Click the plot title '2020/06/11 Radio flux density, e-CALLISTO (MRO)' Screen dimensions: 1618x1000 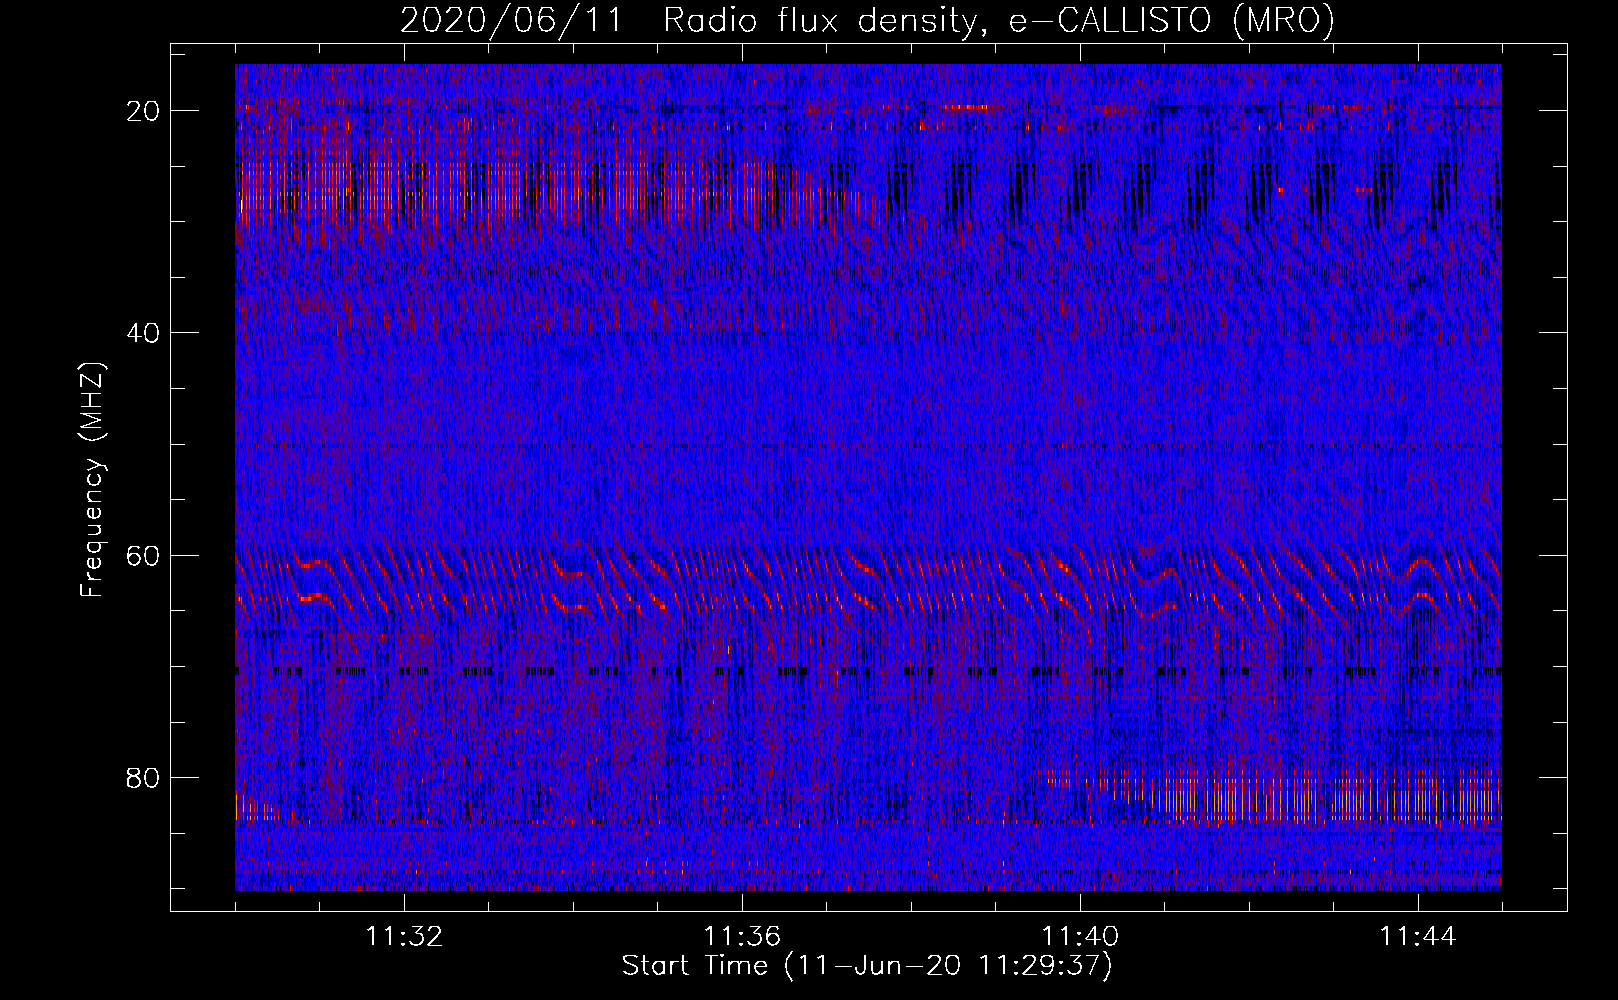tap(867, 20)
